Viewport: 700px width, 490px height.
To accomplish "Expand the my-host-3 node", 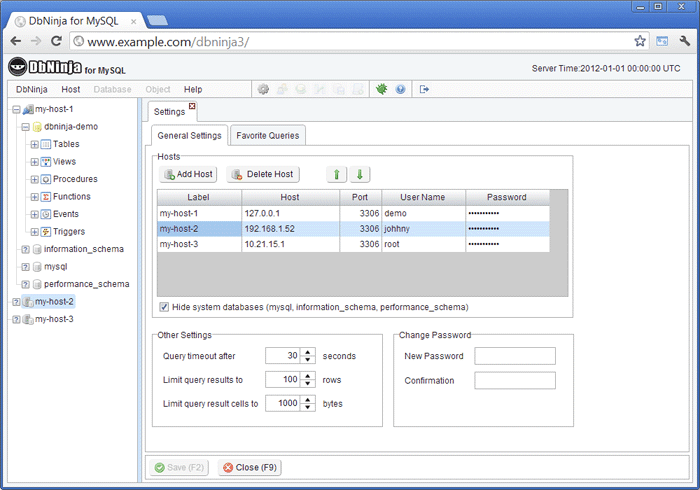I will [x=16, y=320].
